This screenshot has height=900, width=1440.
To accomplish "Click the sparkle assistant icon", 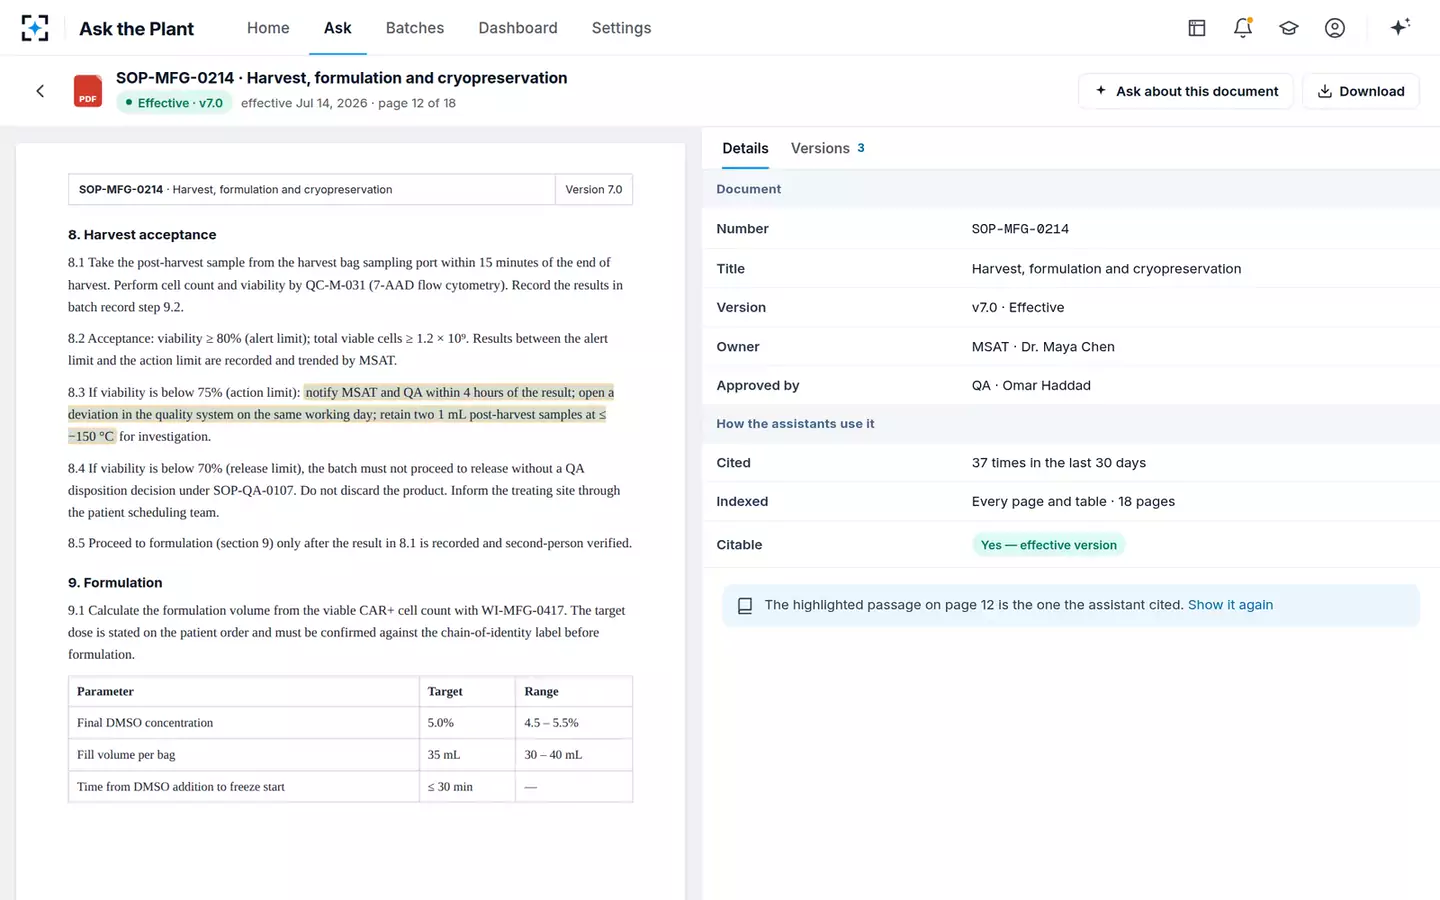I will coord(1400,27).
